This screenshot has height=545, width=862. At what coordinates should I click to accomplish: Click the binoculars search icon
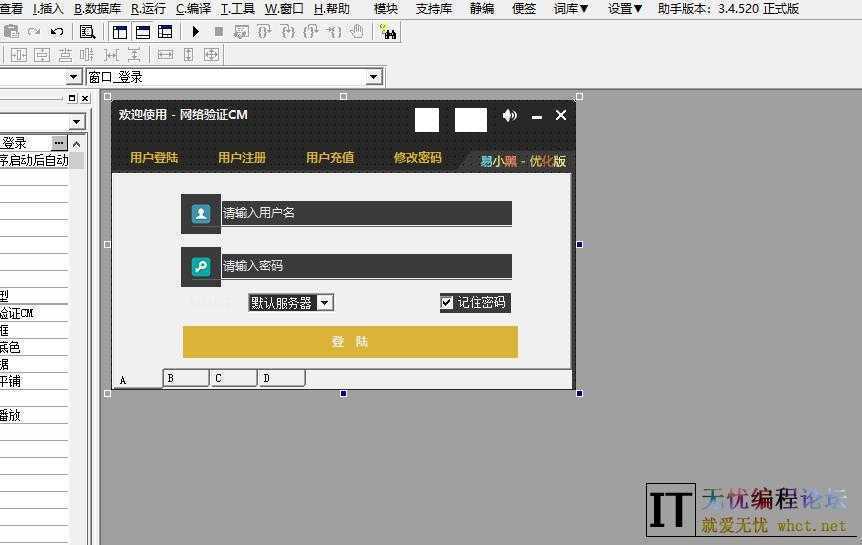click(x=388, y=32)
